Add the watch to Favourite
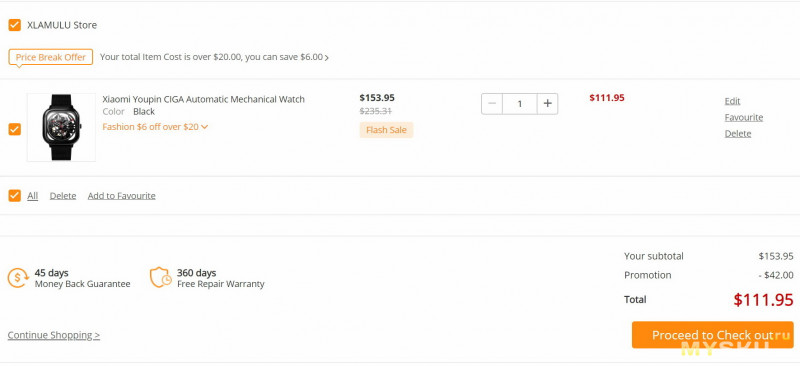Viewport: 800px width, 366px height. coord(744,117)
